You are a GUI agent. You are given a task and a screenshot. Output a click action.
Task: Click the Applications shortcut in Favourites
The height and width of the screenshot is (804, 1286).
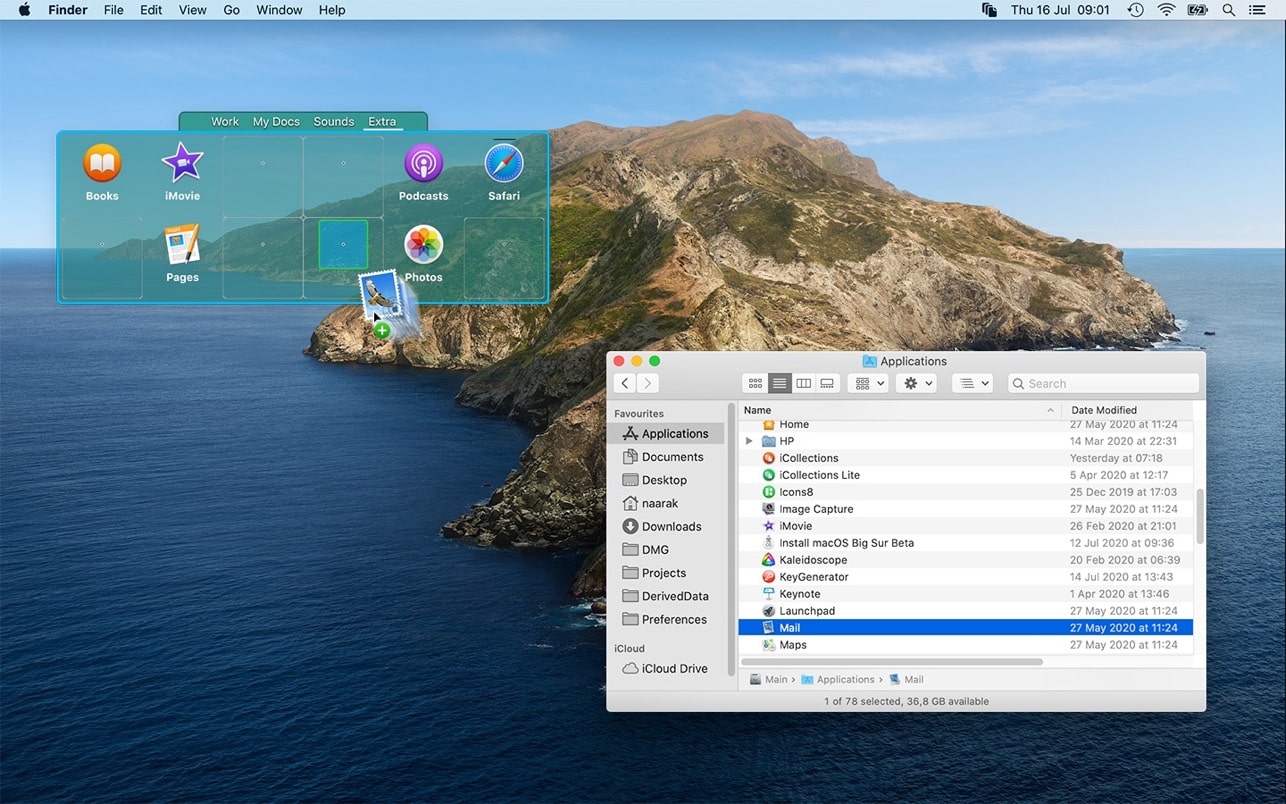[673, 433]
